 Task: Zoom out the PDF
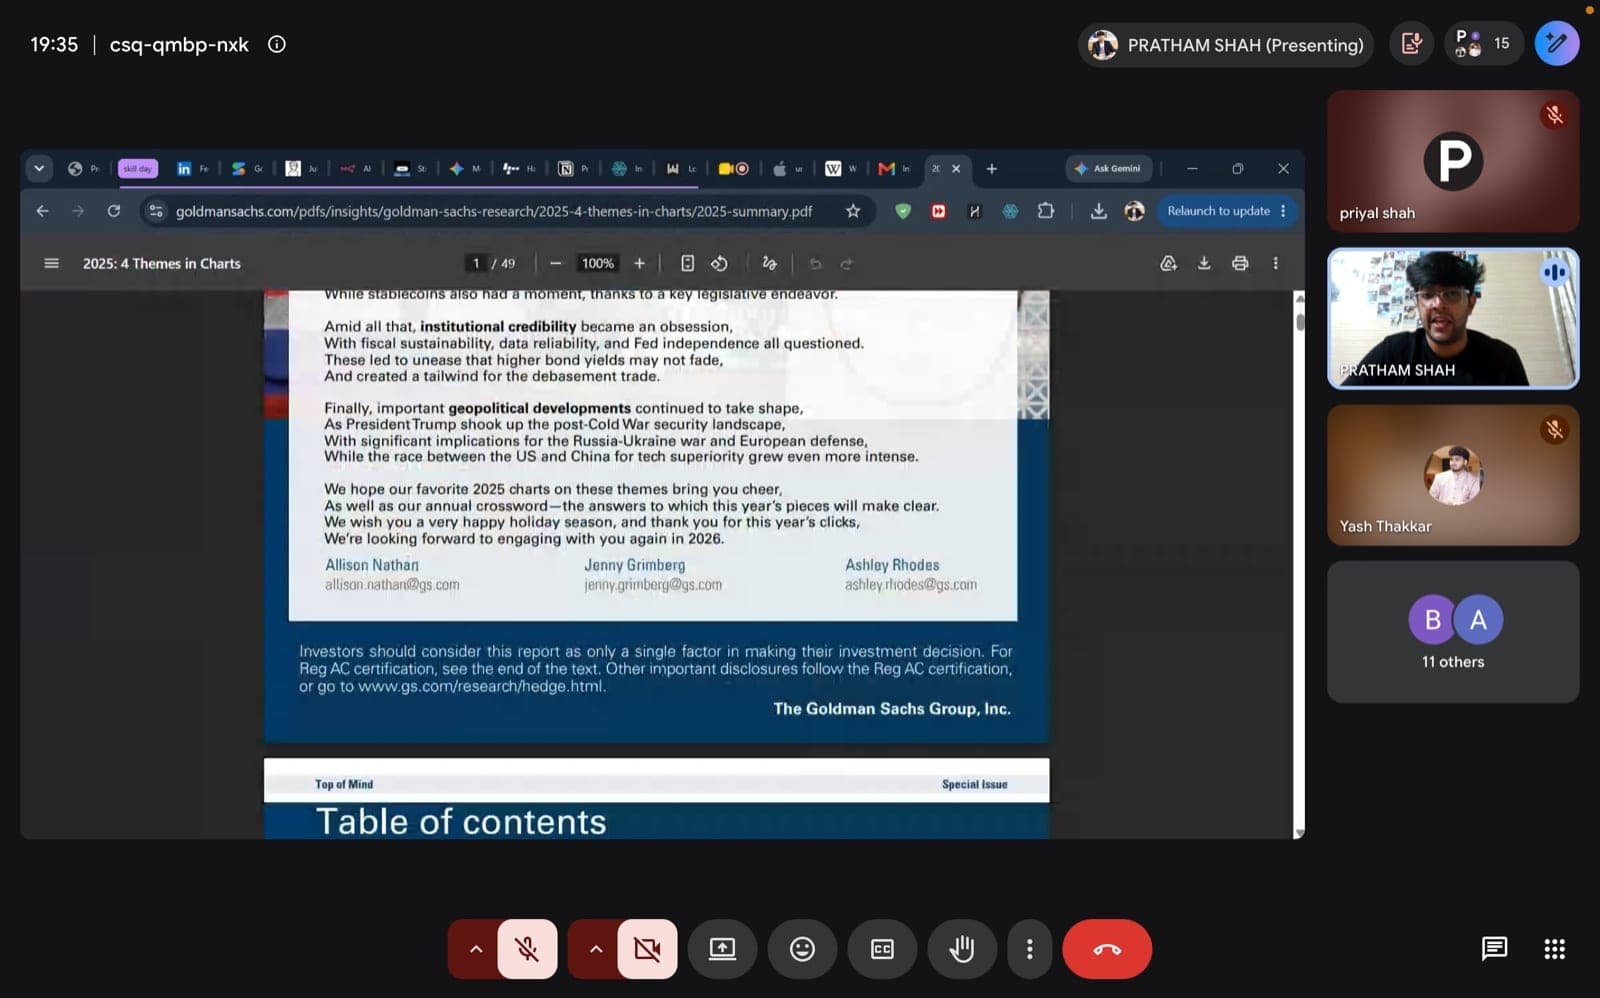tap(556, 263)
